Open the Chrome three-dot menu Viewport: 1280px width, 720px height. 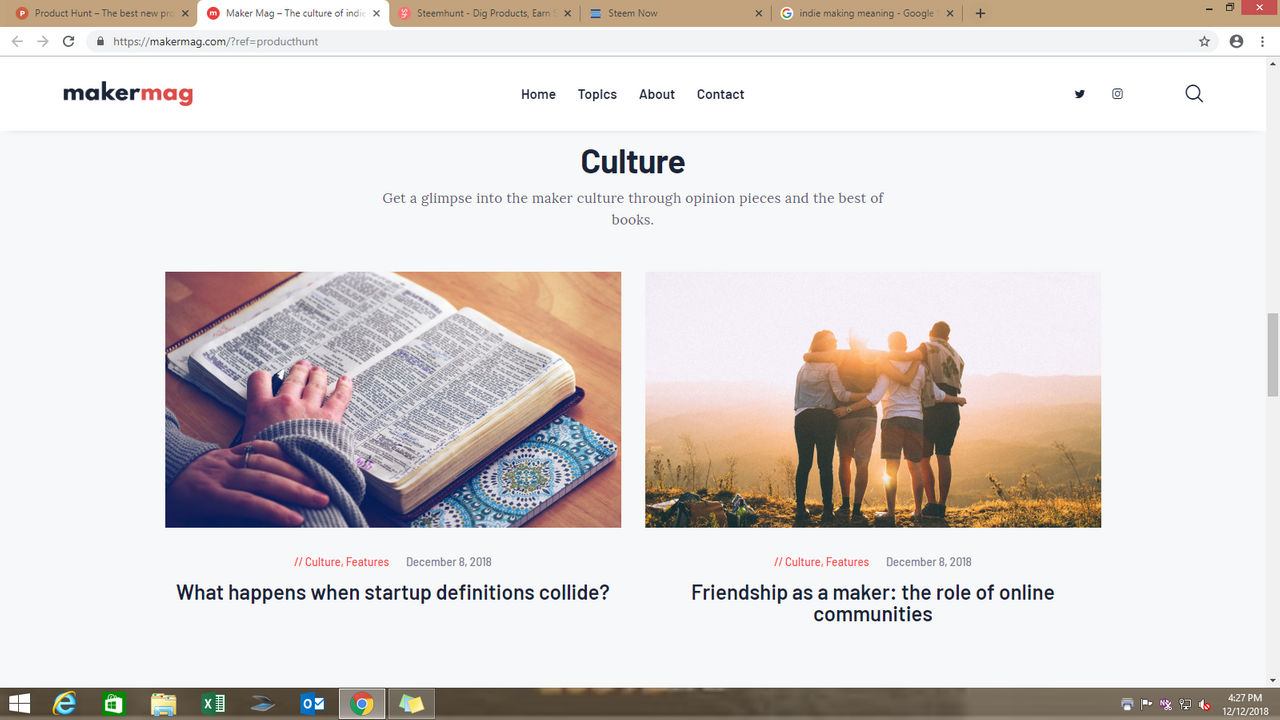[x=1264, y=41]
